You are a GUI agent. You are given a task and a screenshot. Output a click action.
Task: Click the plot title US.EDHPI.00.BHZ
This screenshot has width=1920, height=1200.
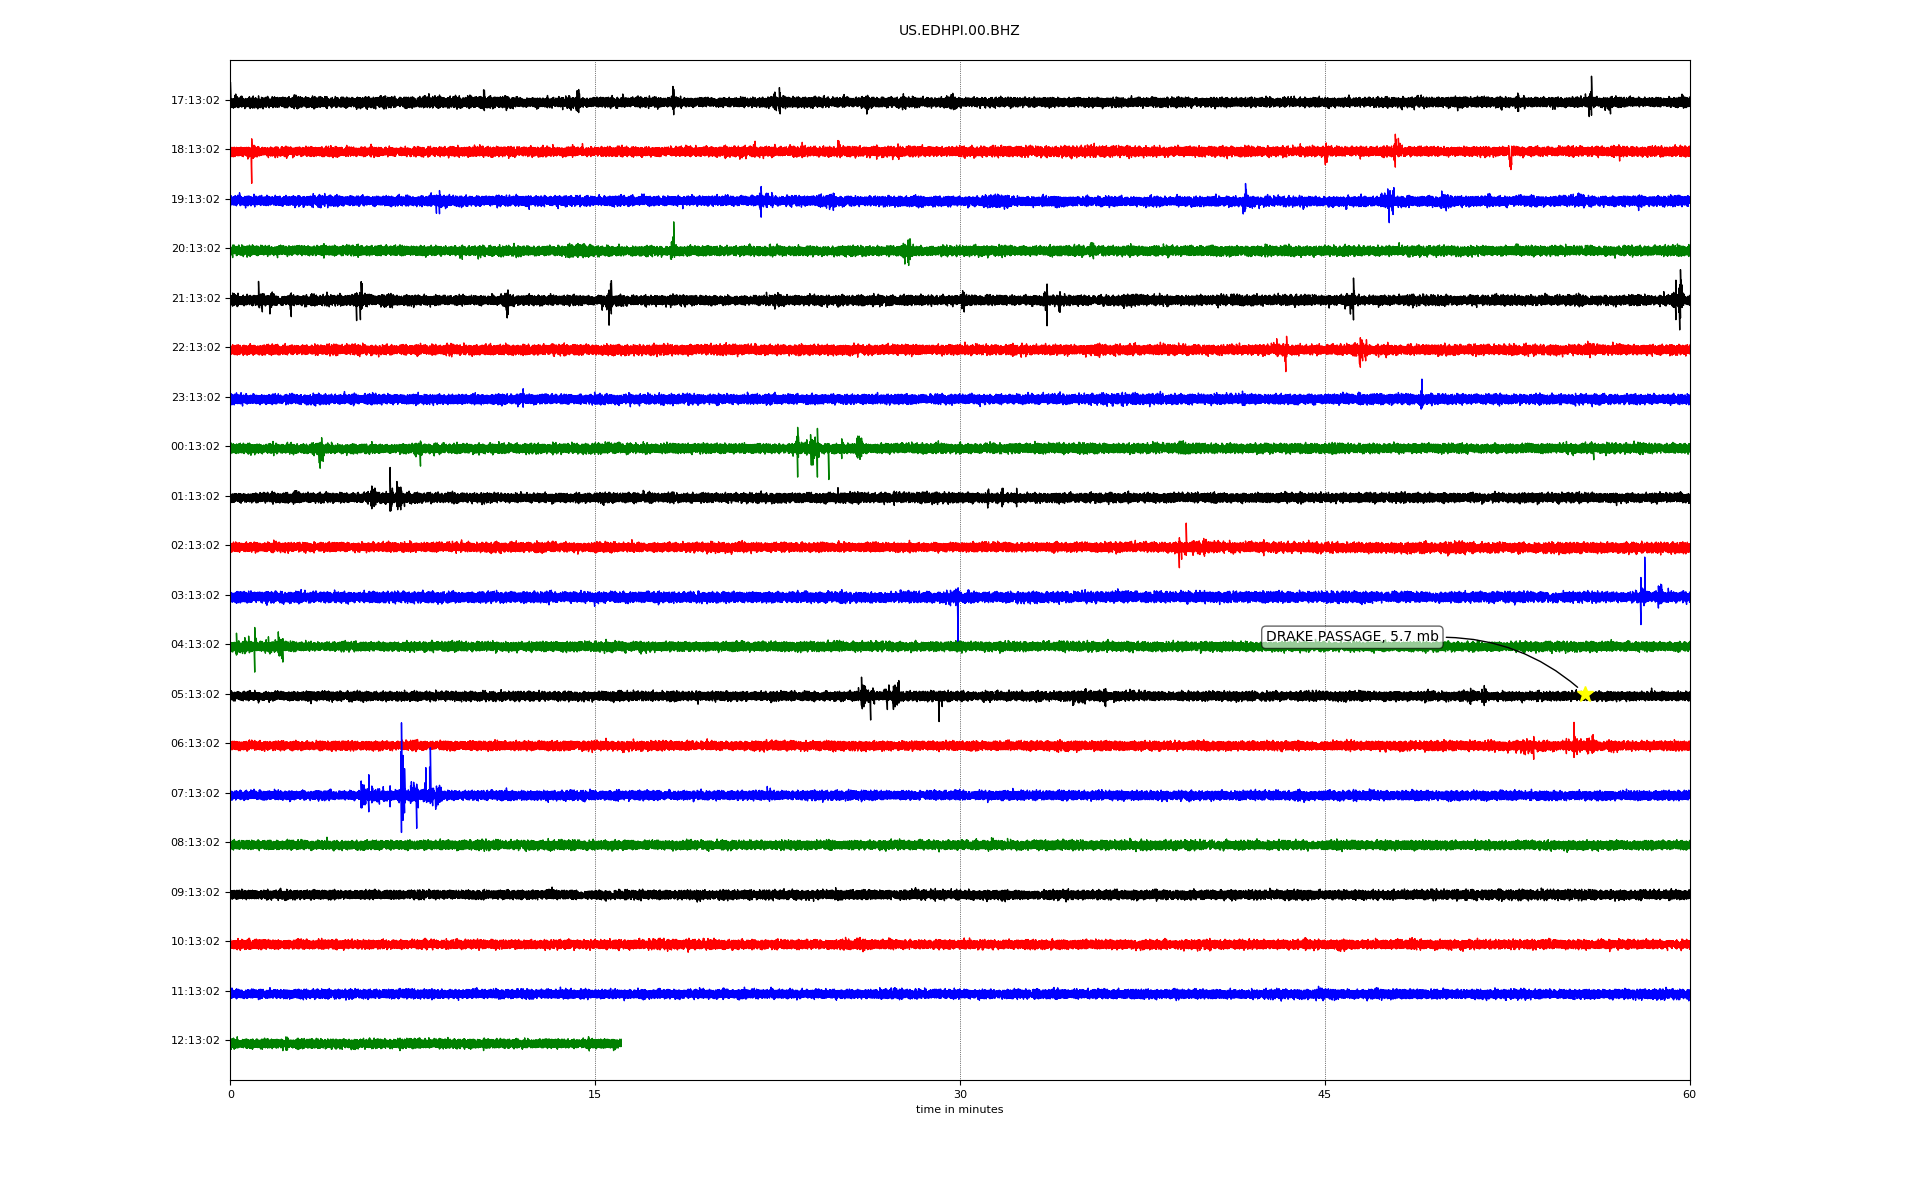[959, 31]
